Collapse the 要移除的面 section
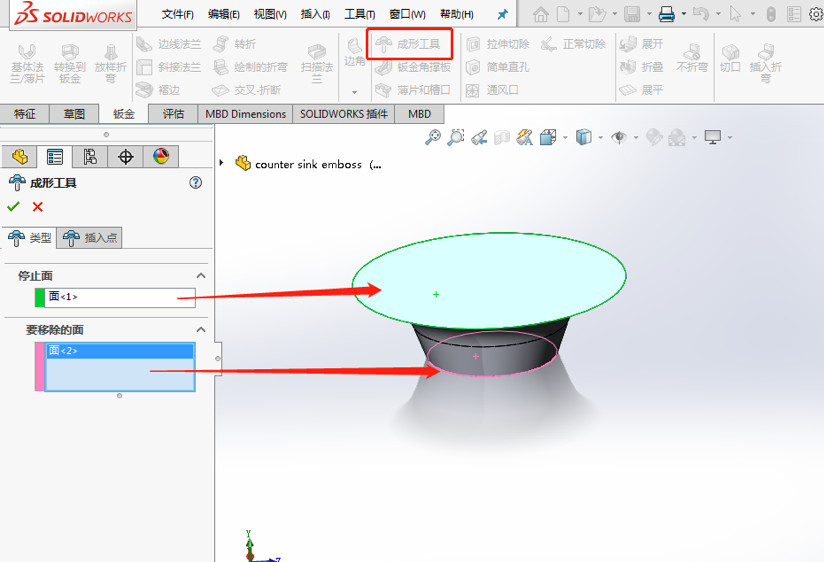The width and height of the screenshot is (824, 562). [200, 330]
